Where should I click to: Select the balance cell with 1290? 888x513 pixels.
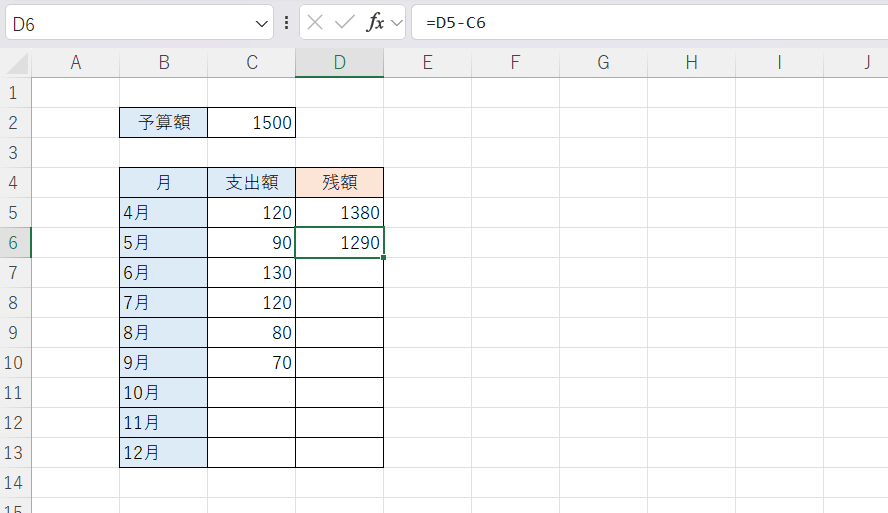pos(339,242)
